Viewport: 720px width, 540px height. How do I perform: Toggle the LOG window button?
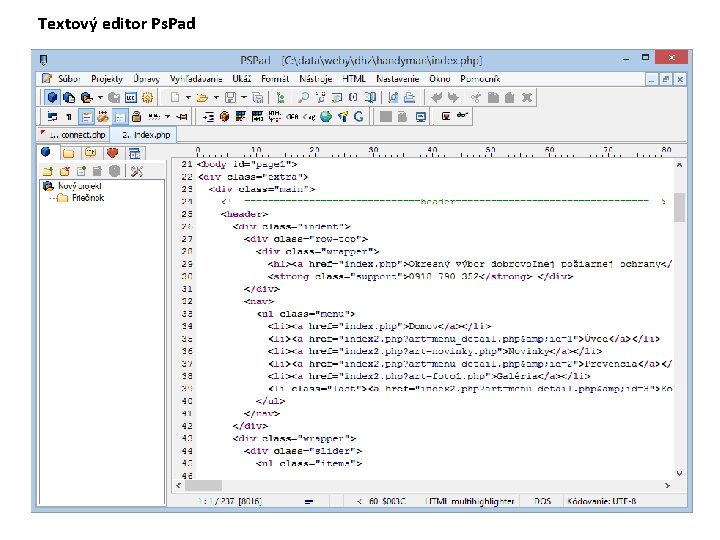tap(131, 97)
